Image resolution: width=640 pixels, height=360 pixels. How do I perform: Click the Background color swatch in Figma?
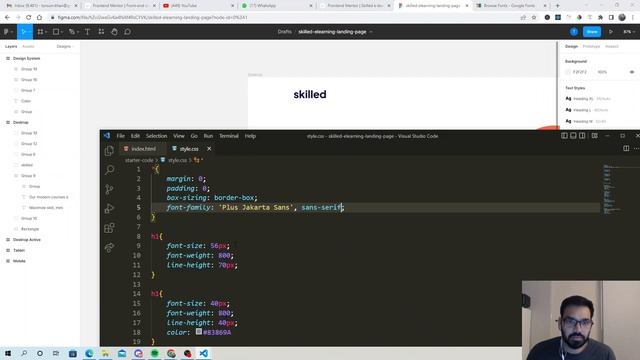coord(568,72)
